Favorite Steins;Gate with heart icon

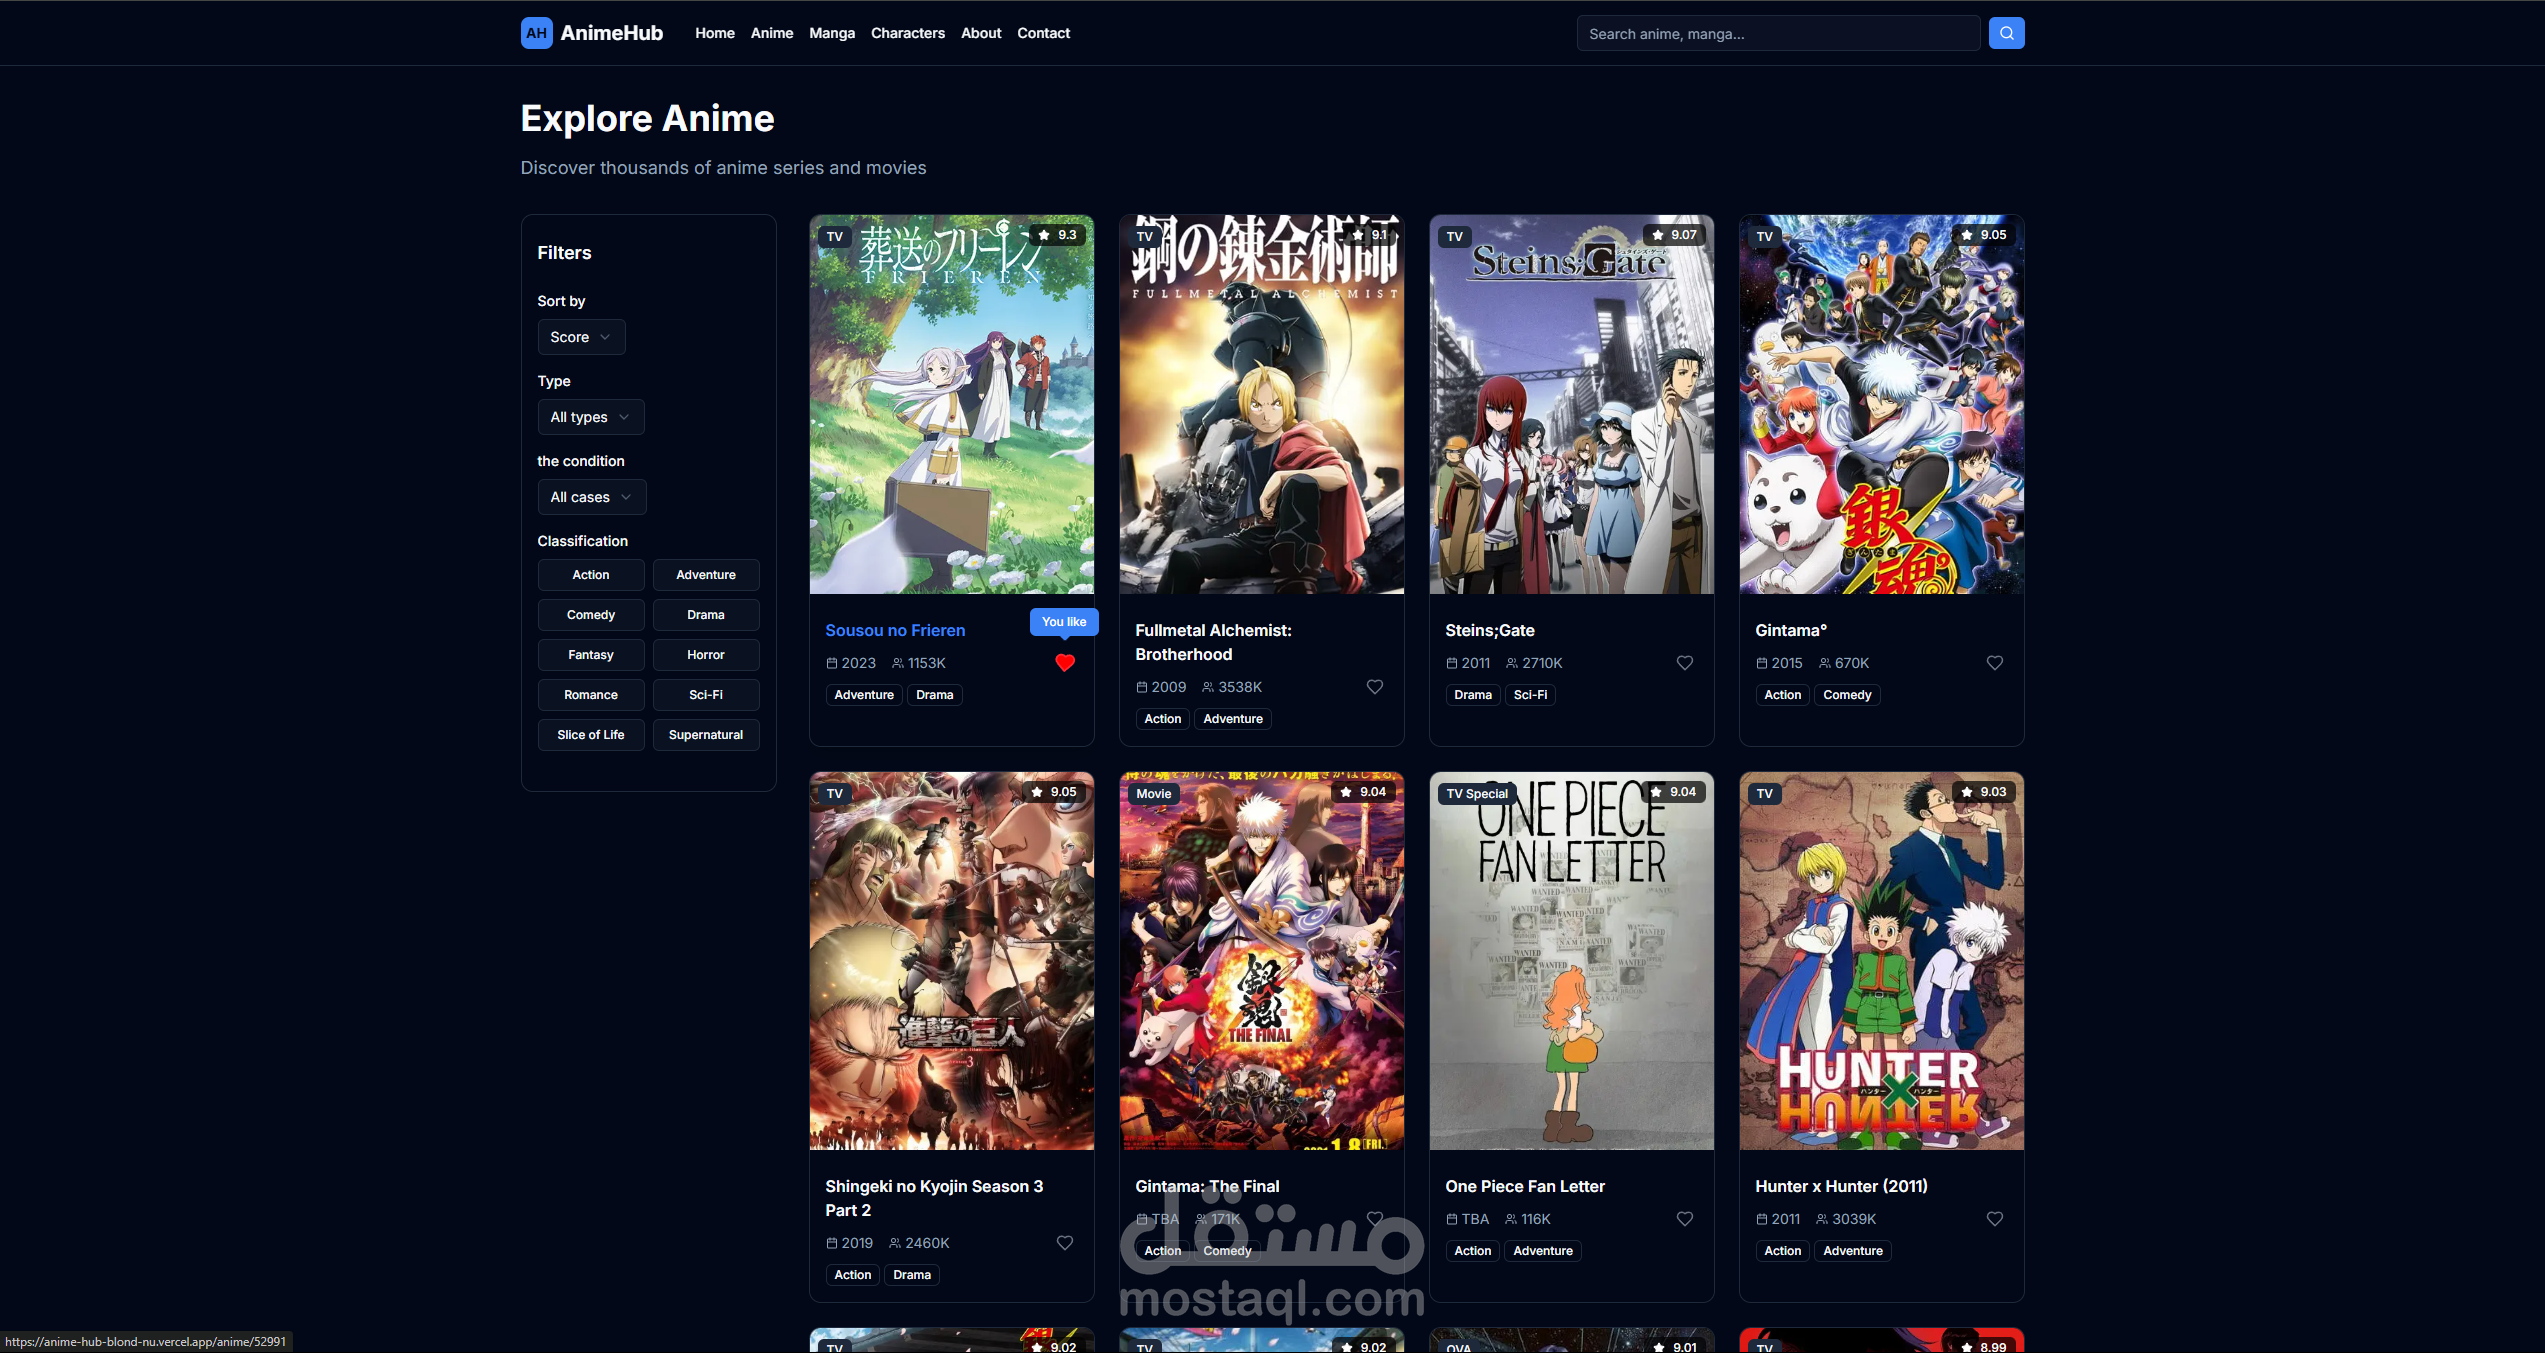[1685, 663]
